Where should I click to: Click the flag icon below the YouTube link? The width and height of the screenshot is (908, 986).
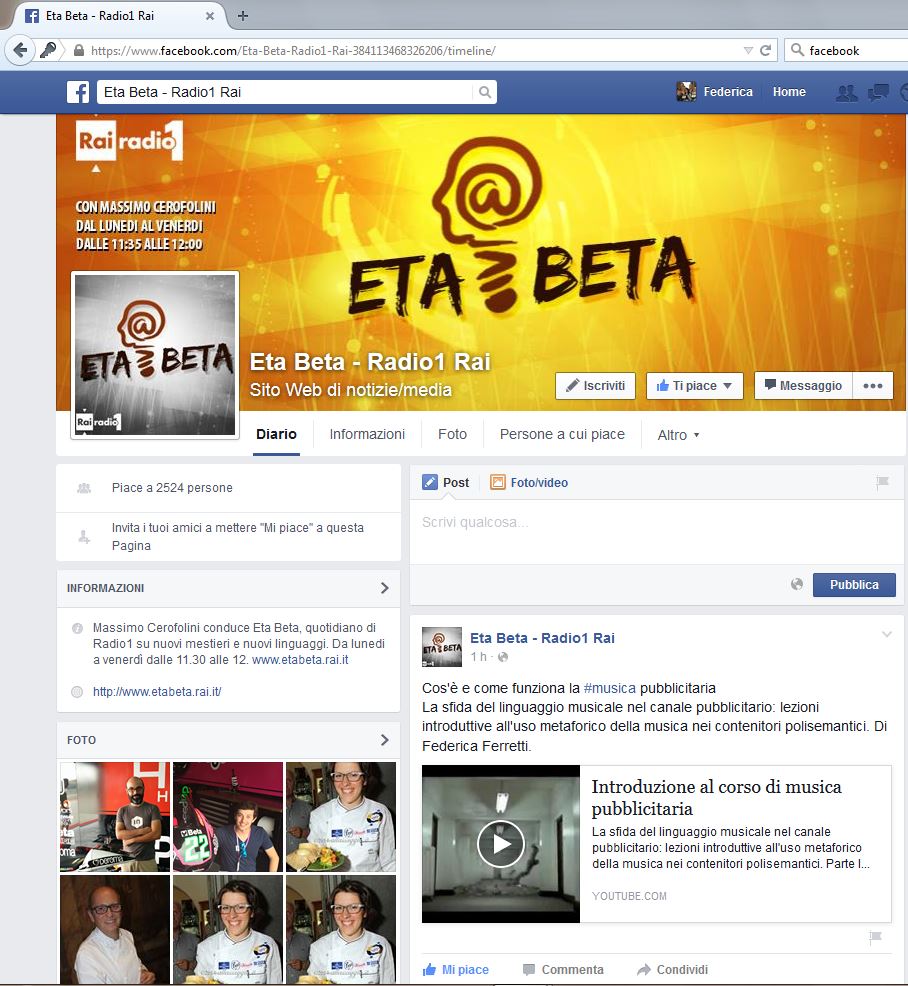(x=875, y=938)
